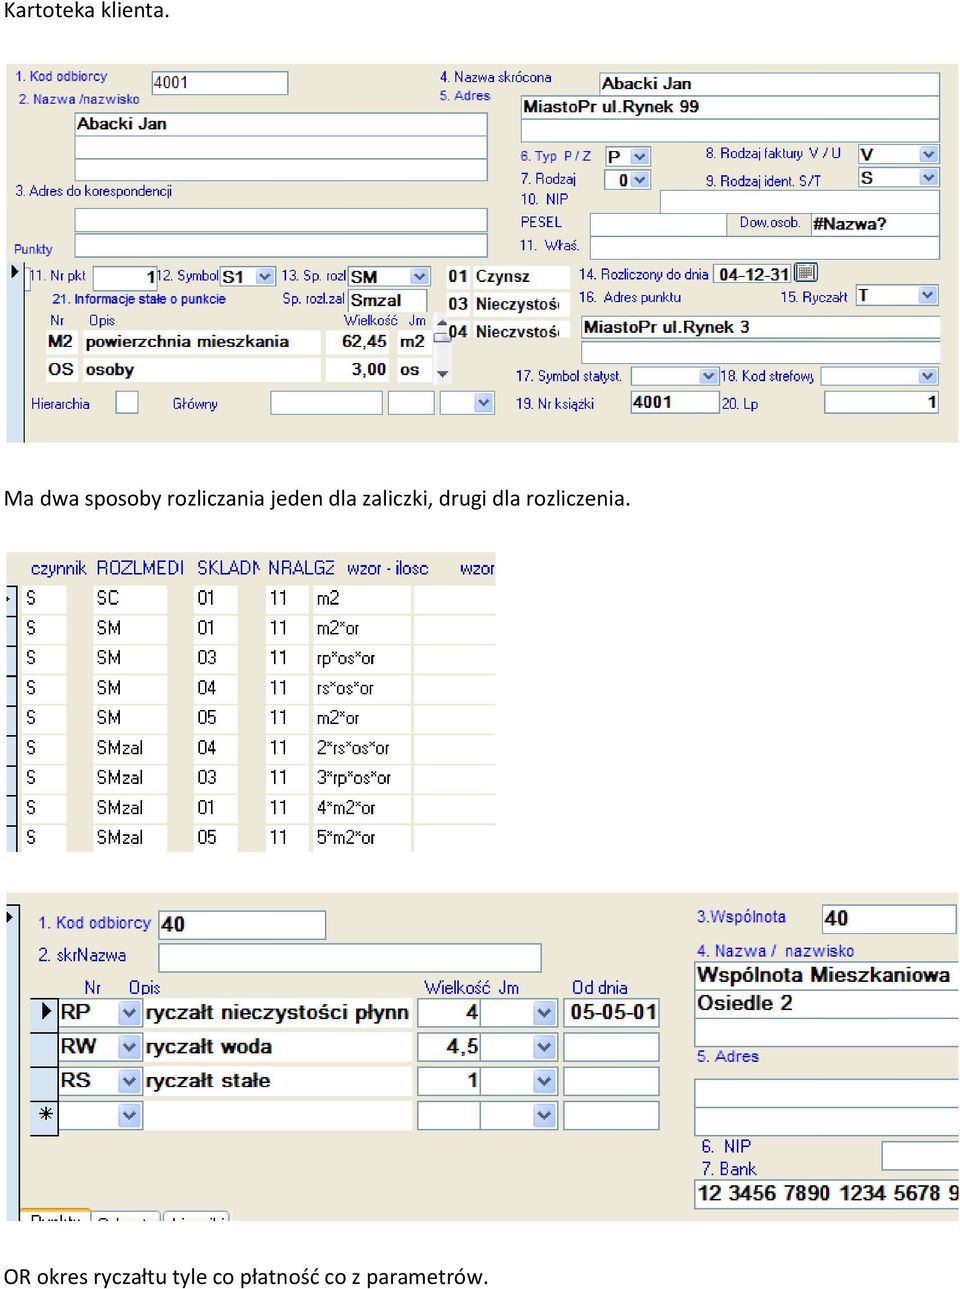Click the record selector of the Kod odbiorcy 40 form
The width and height of the screenshot is (960, 1289).
[12, 916]
